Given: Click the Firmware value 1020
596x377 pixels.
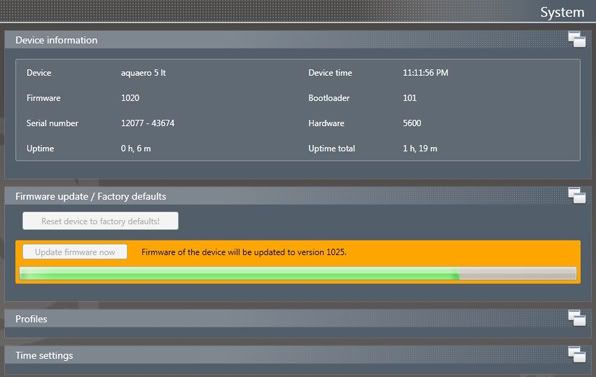Looking at the screenshot, I should 130,98.
